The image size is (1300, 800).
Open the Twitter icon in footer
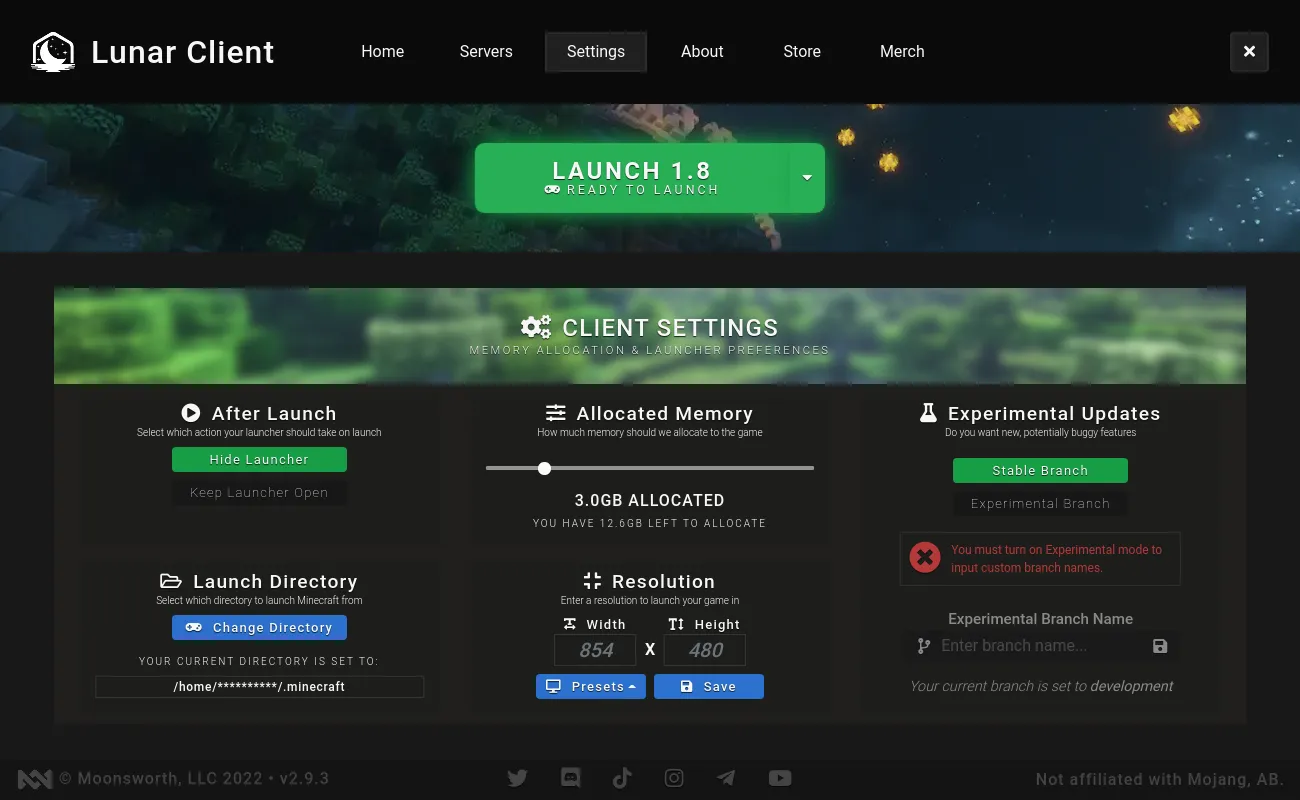[517, 778]
